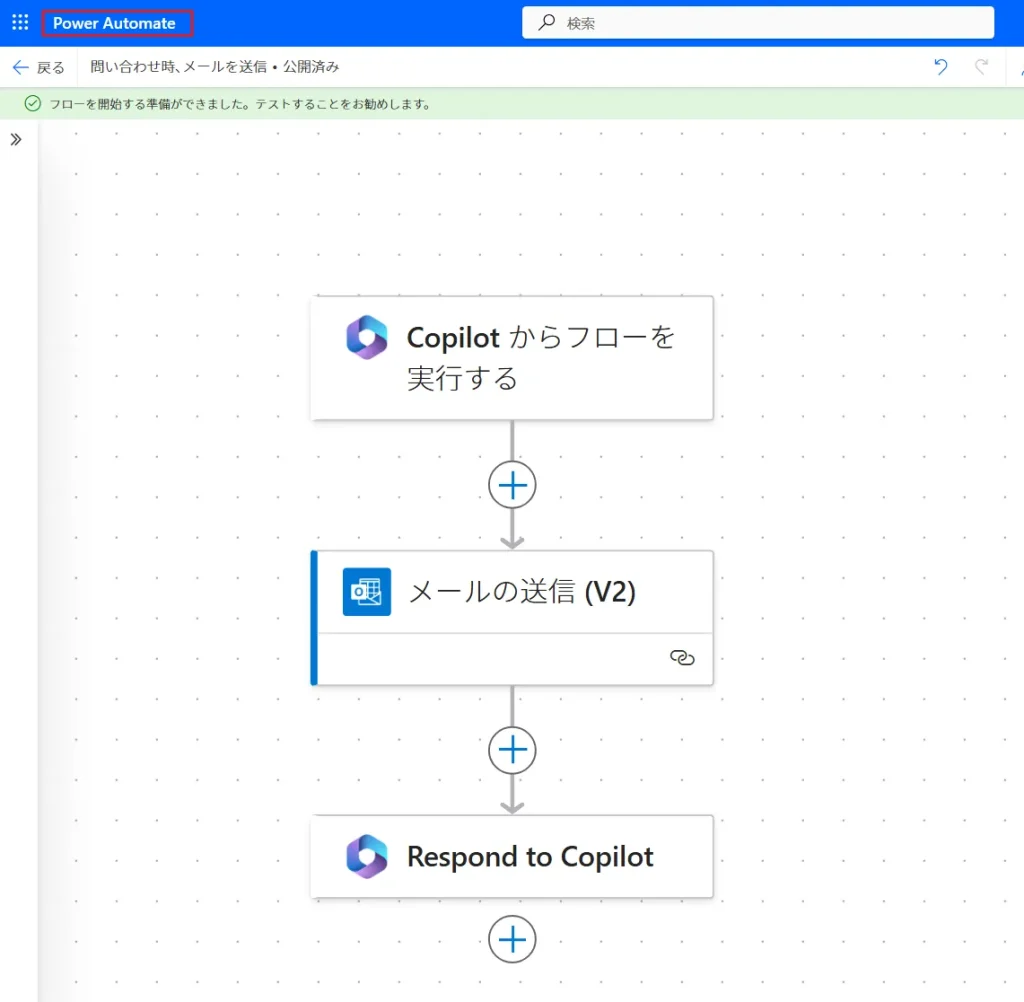This screenshot has height=1002, width=1024.
Task: Click the green checkmark status icon
Action: (33, 103)
